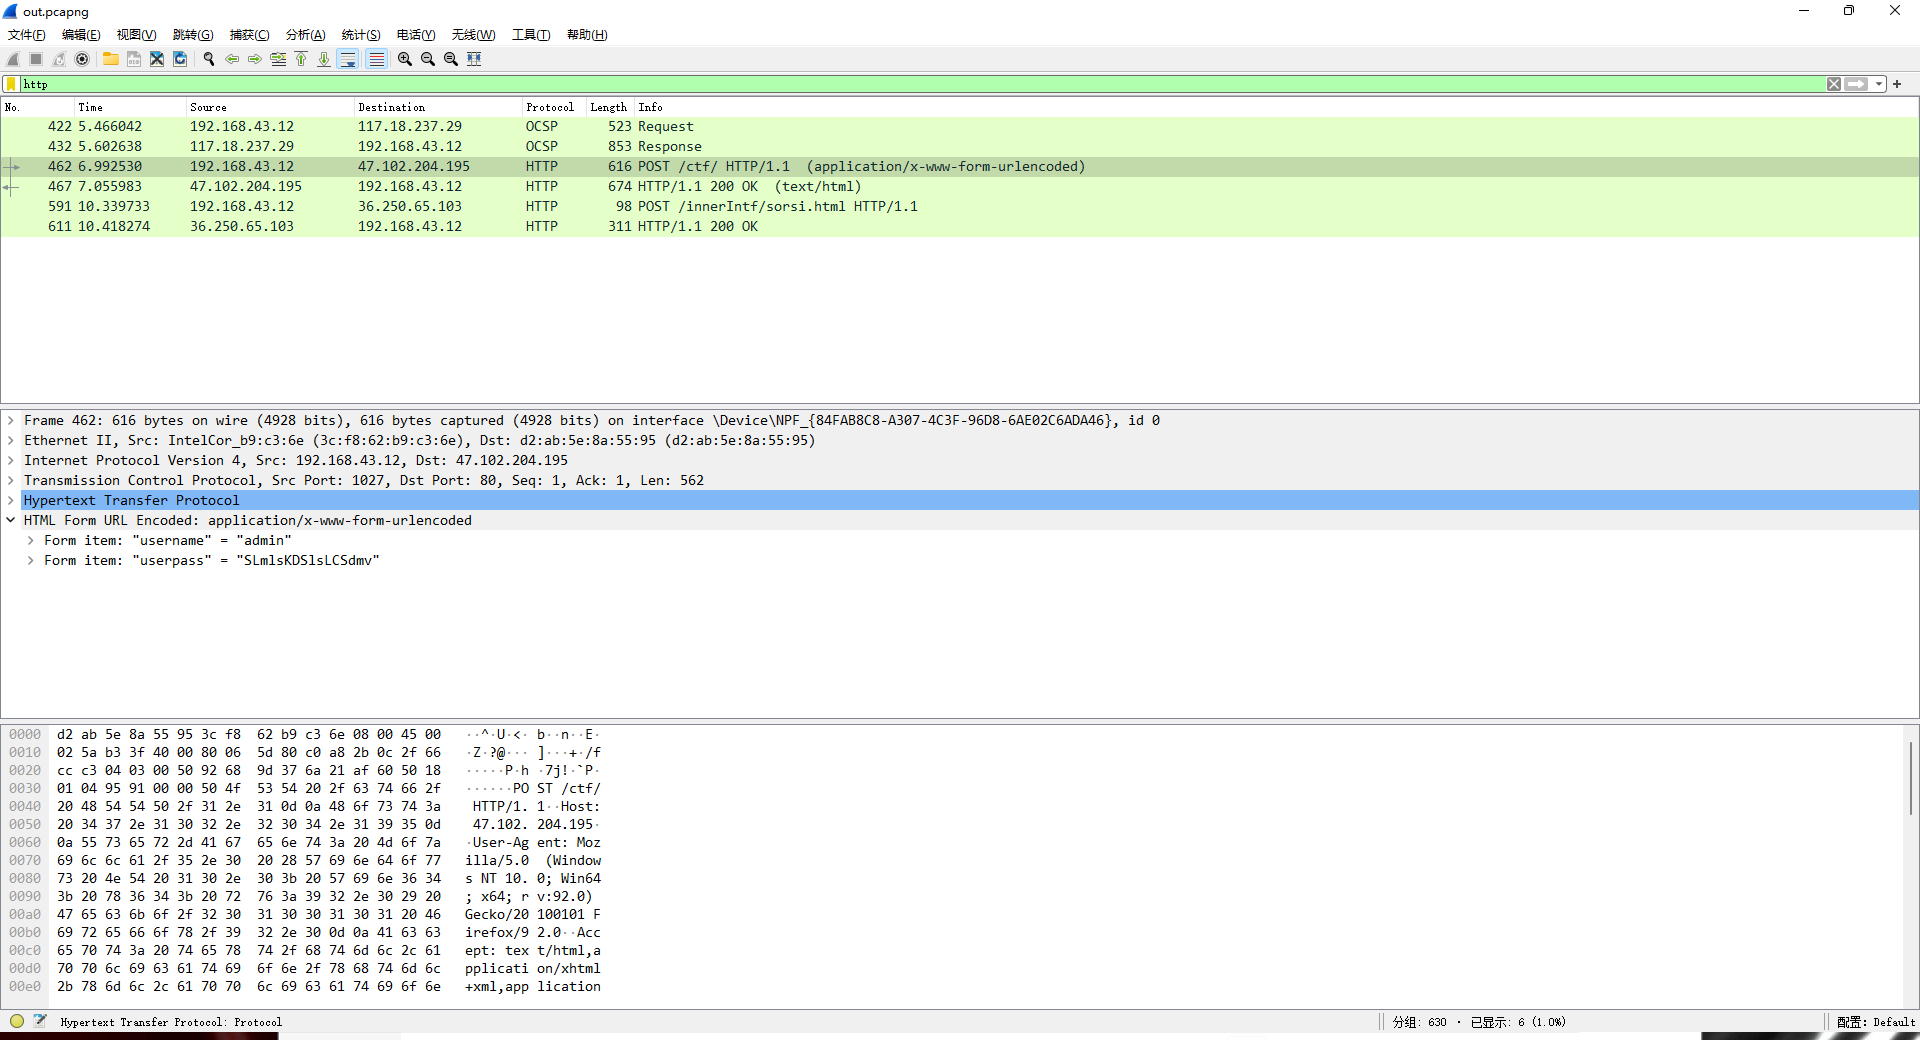Edit capture file comment pencil icon

[40, 1021]
